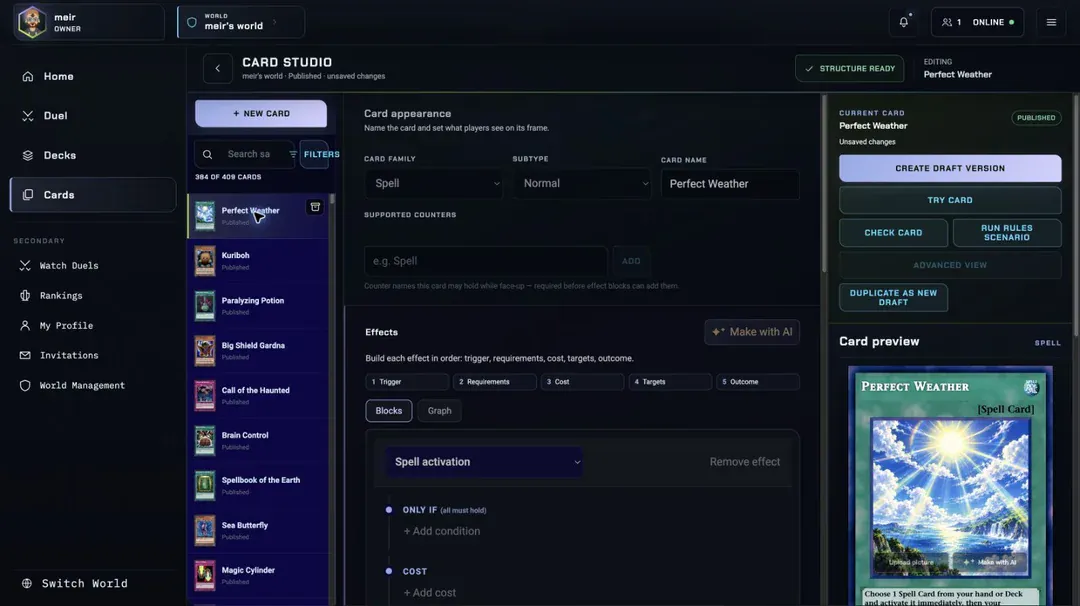Click Add condition link
The image size is (1080, 606).
click(x=442, y=531)
